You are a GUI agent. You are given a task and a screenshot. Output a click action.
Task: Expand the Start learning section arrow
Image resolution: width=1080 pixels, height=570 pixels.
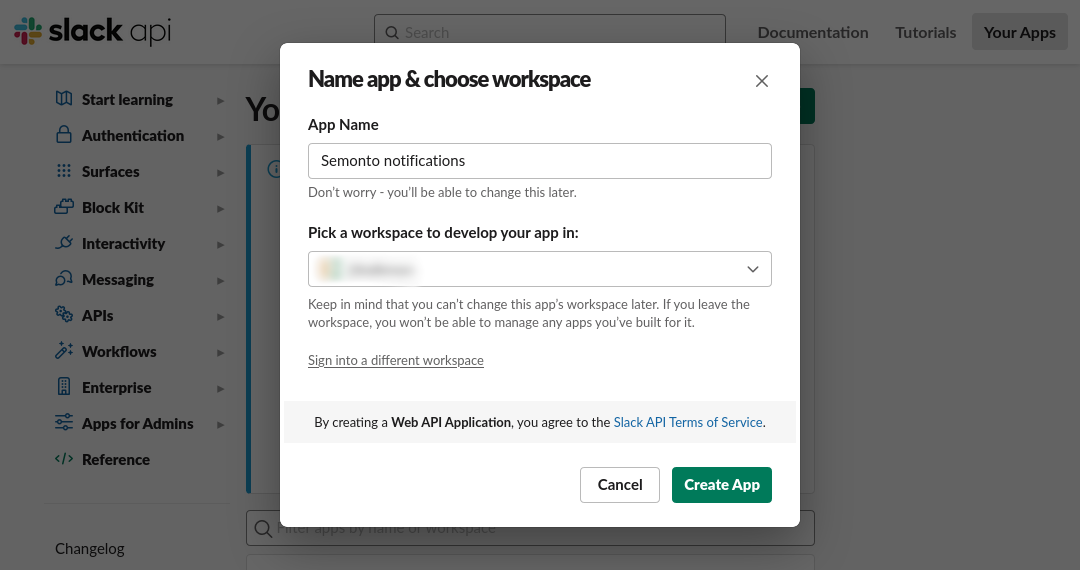tap(220, 100)
